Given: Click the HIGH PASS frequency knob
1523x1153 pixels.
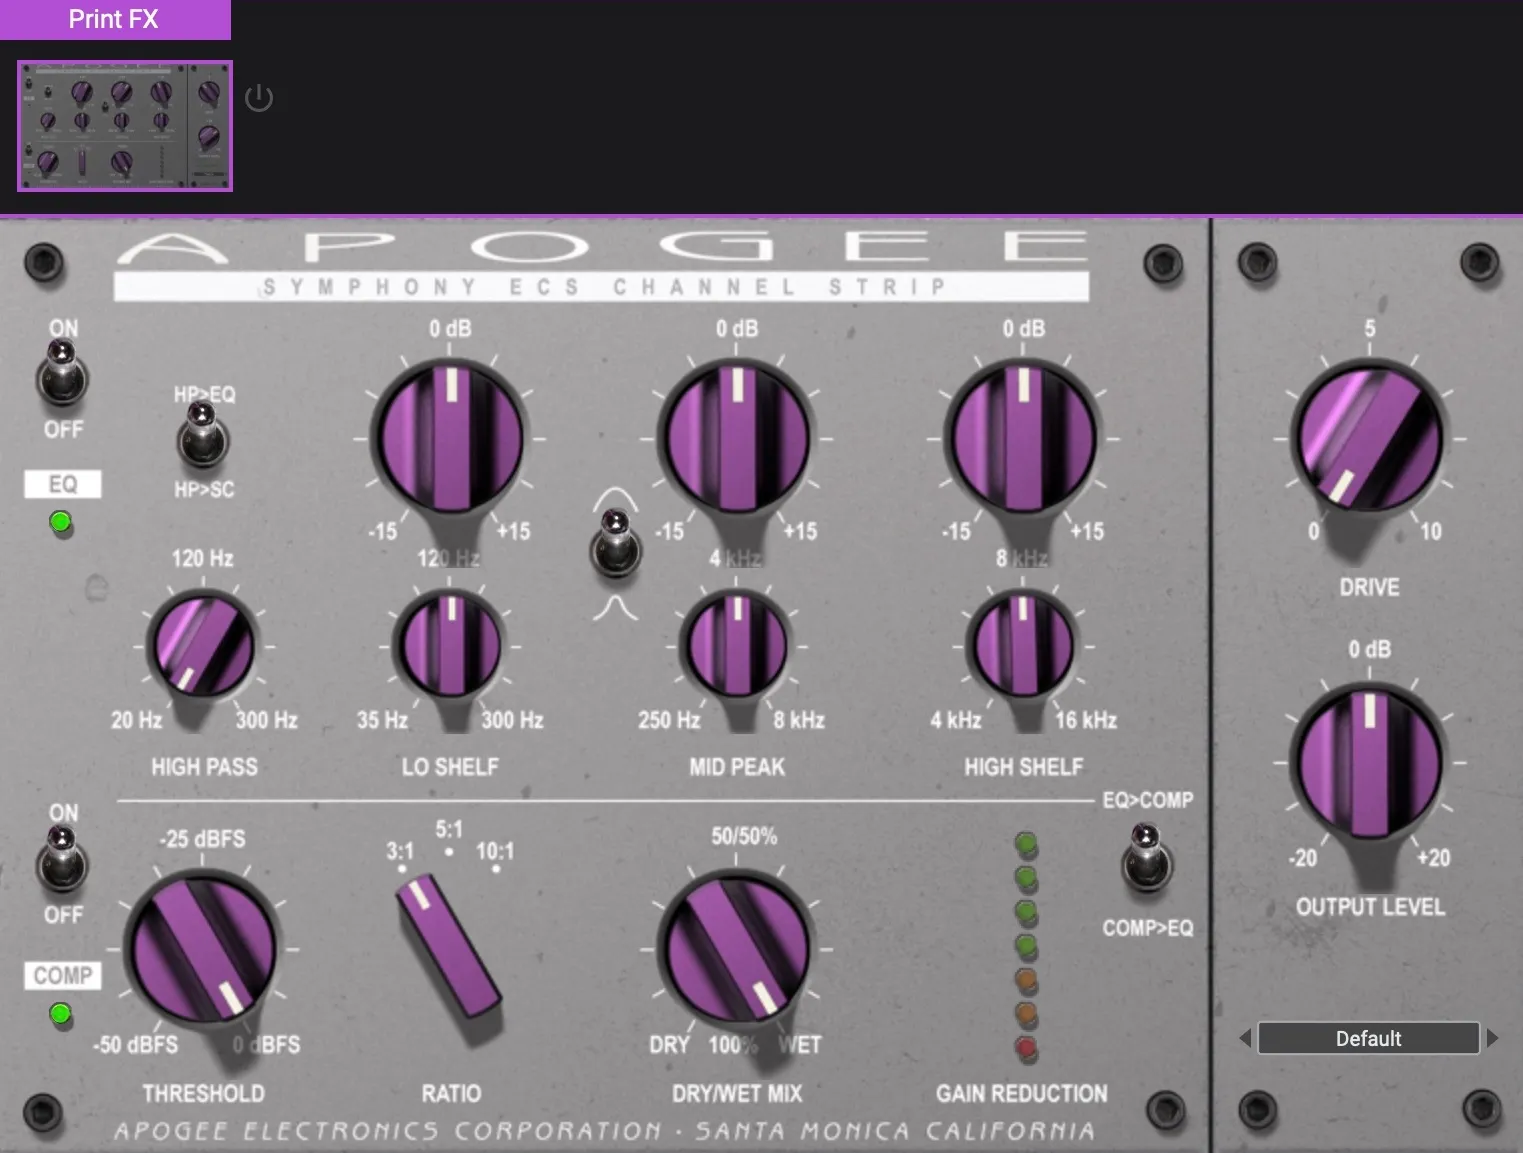Looking at the screenshot, I should pyautogui.click(x=201, y=646).
